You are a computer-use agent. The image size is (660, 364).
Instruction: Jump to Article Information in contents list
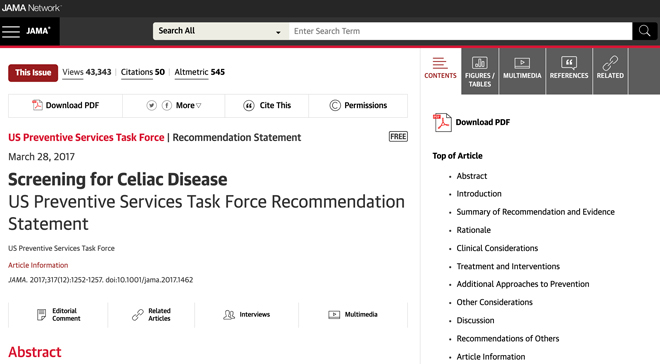(491, 357)
